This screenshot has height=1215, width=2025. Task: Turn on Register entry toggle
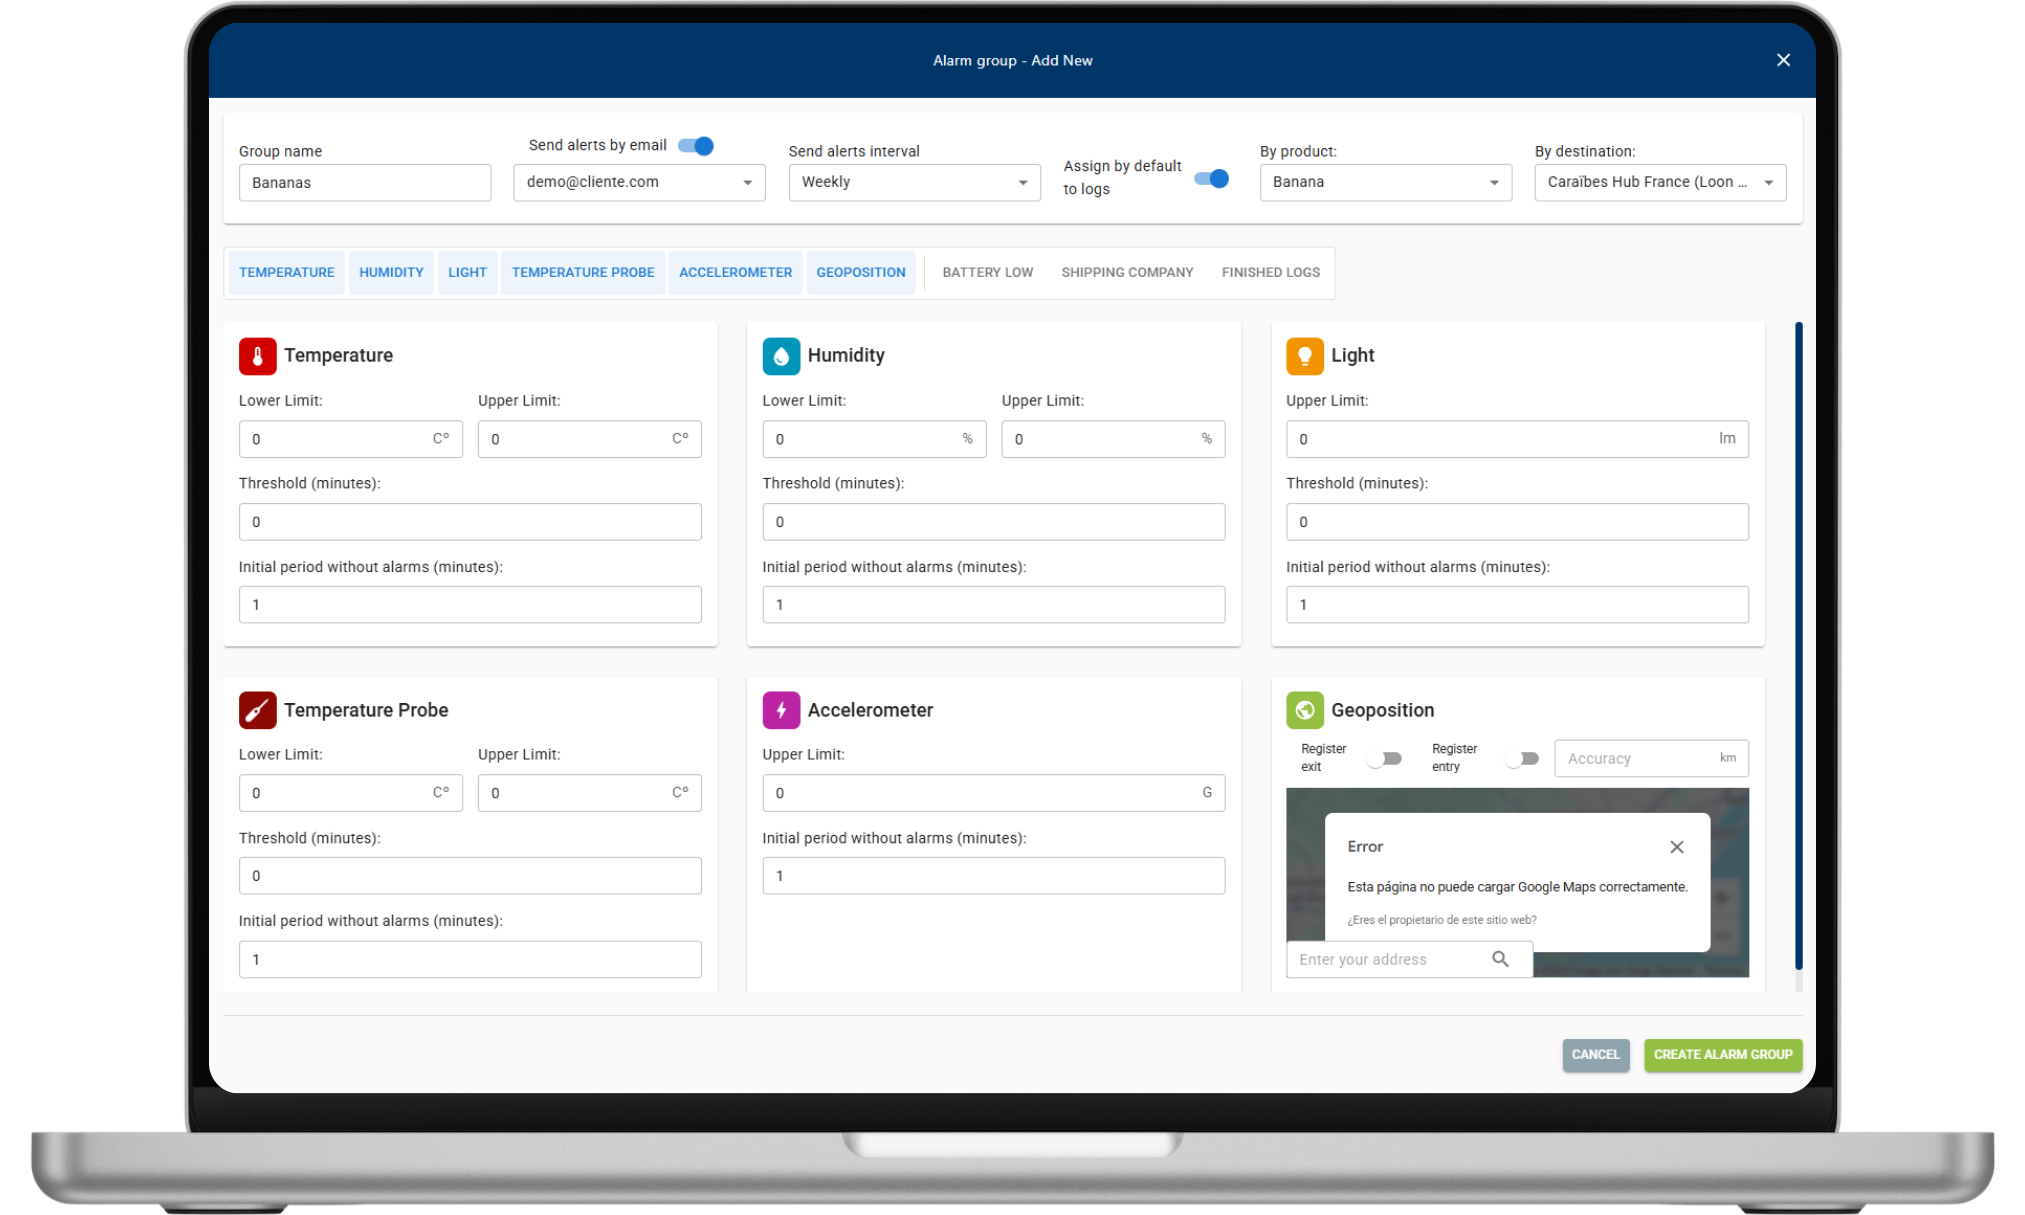coord(1522,759)
